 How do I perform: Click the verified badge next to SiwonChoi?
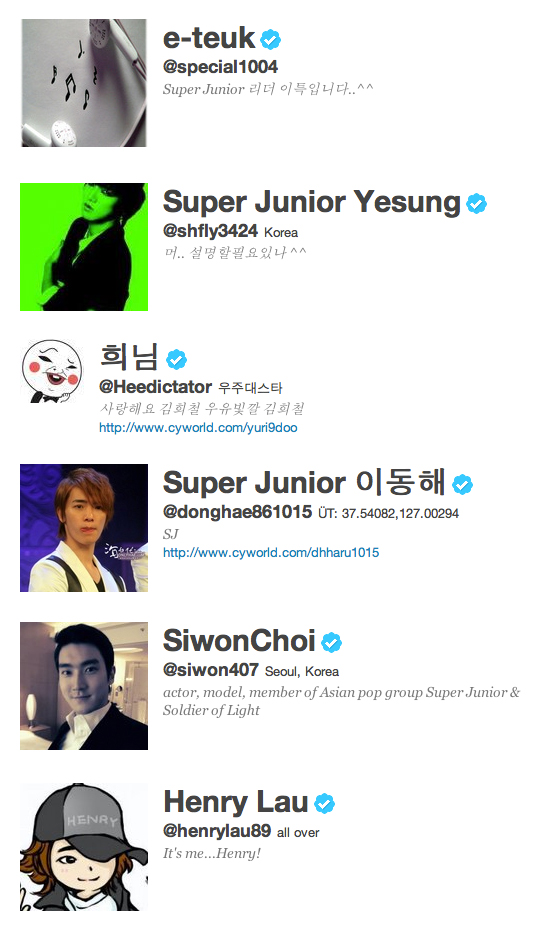(x=332, y=642)
